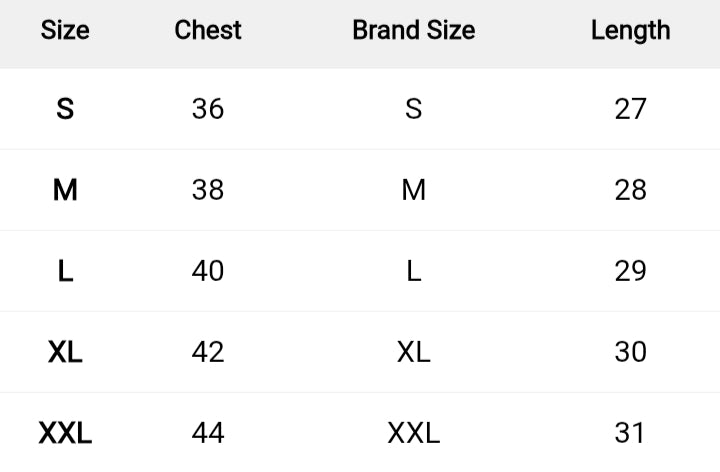Click chest value 38
The height and width of the screenshot is (472, 720).
click(x=208, y=189)
